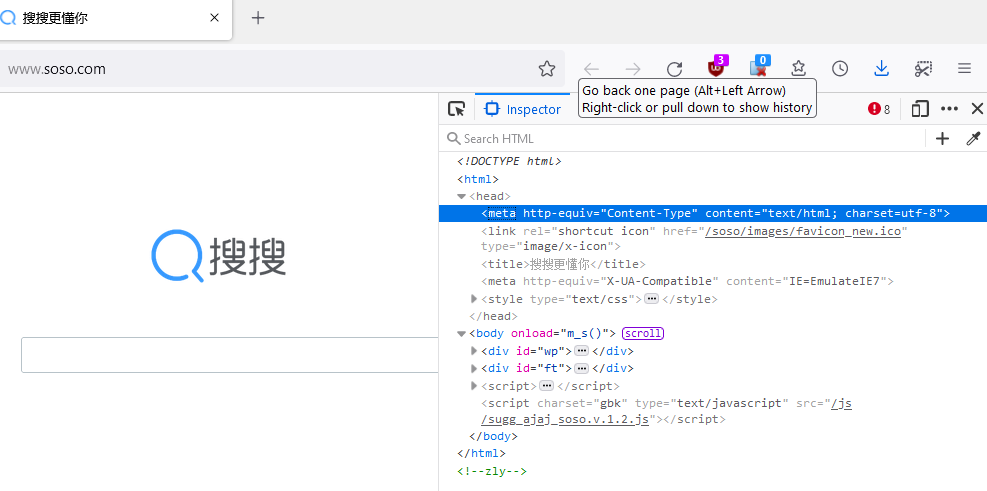Expand the style type="text/css" node

(474, 299)
